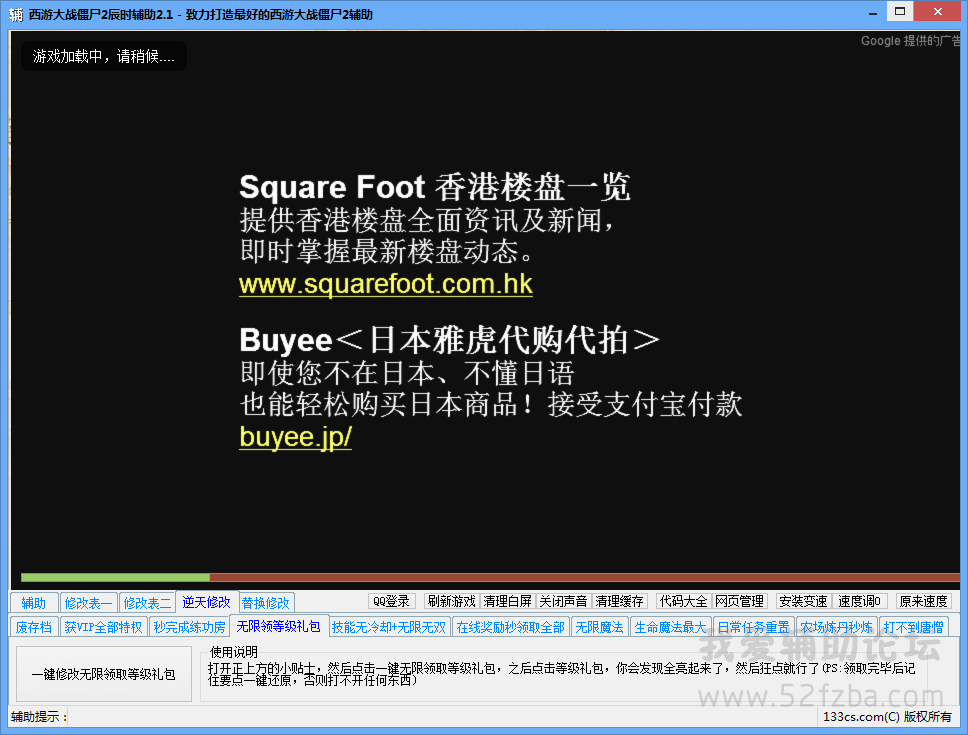Mute audio with 关闭声音 button
968x735 pixels.
tap(563, 601)
